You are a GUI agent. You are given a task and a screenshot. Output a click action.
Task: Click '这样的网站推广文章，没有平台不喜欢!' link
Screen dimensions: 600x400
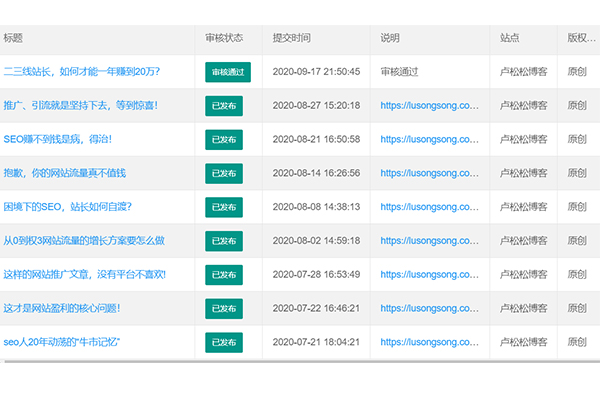[x=84, y=274]
